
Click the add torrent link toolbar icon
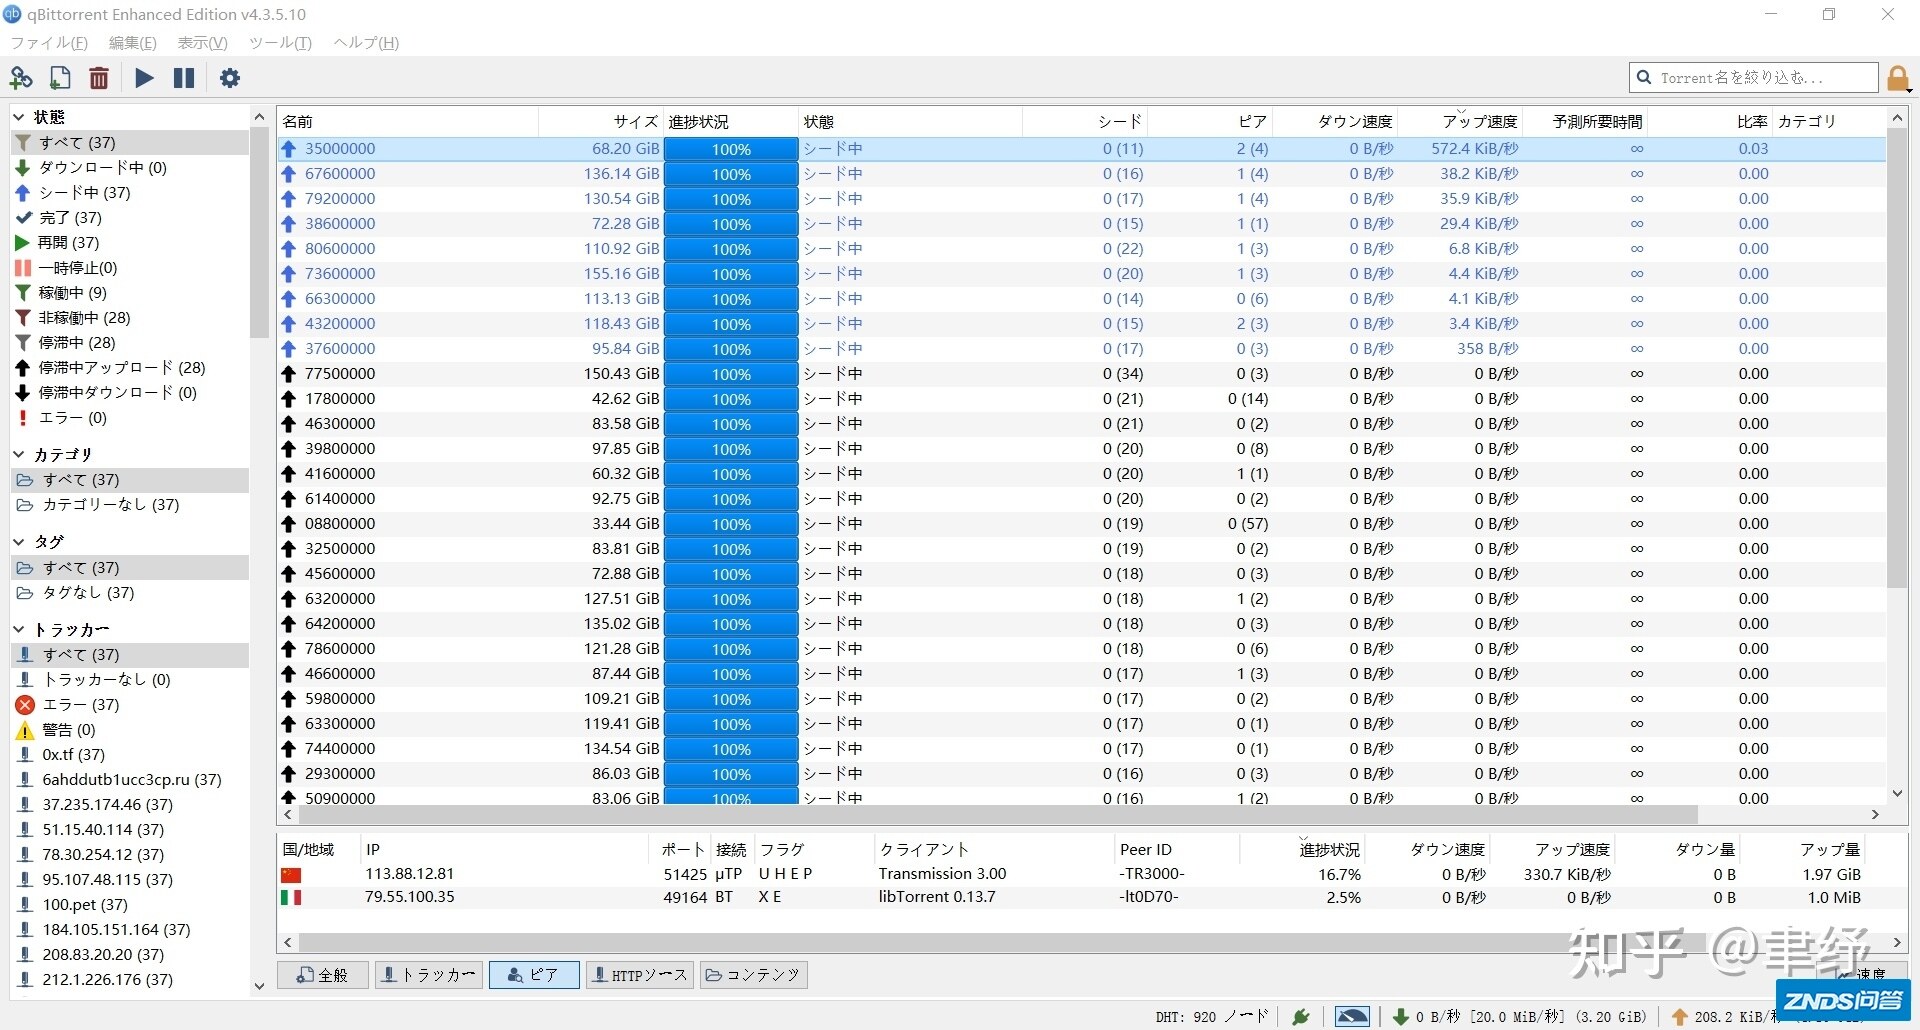(21, 78)
